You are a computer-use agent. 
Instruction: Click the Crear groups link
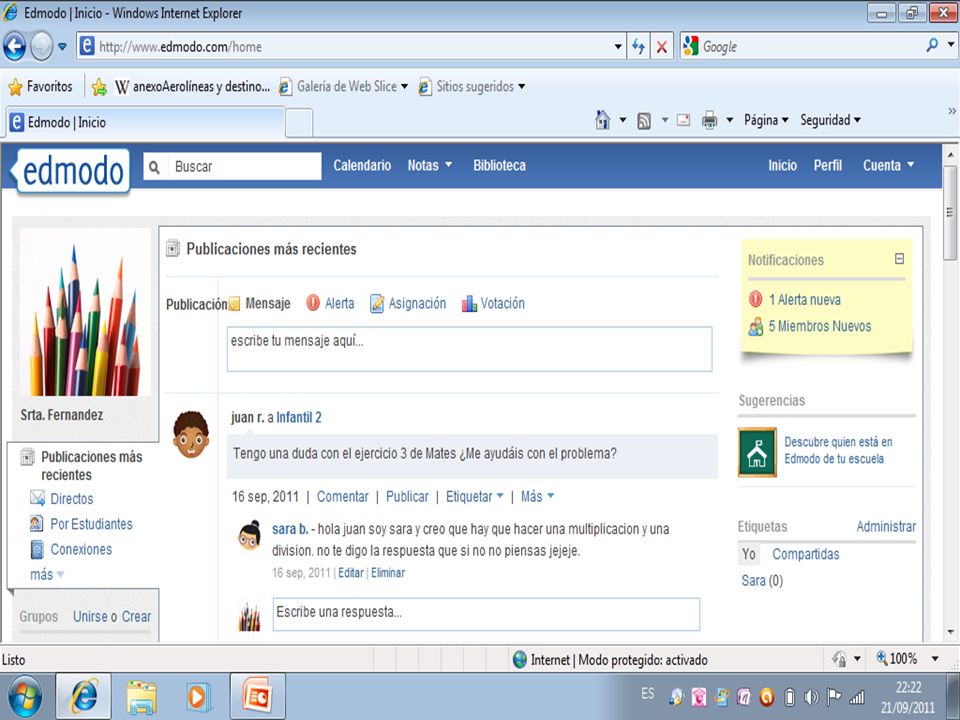point(136,617)
